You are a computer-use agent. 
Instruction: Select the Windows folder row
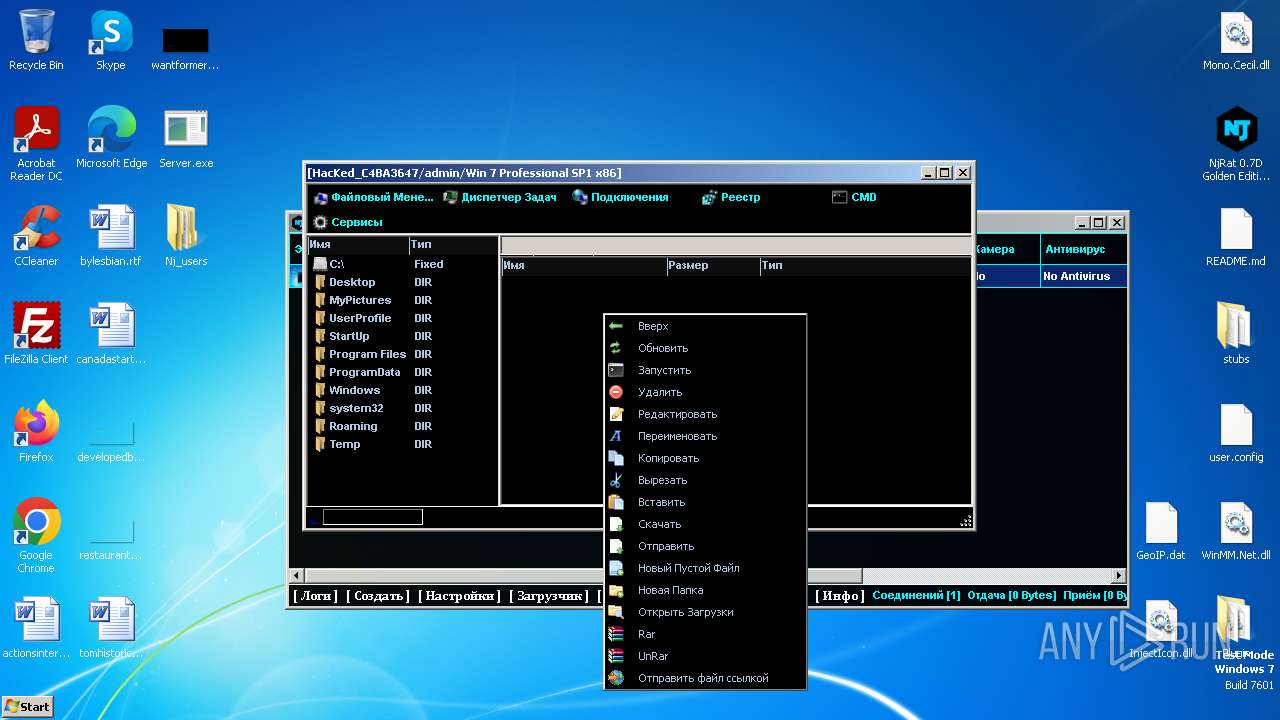click(x=402, y=390)
